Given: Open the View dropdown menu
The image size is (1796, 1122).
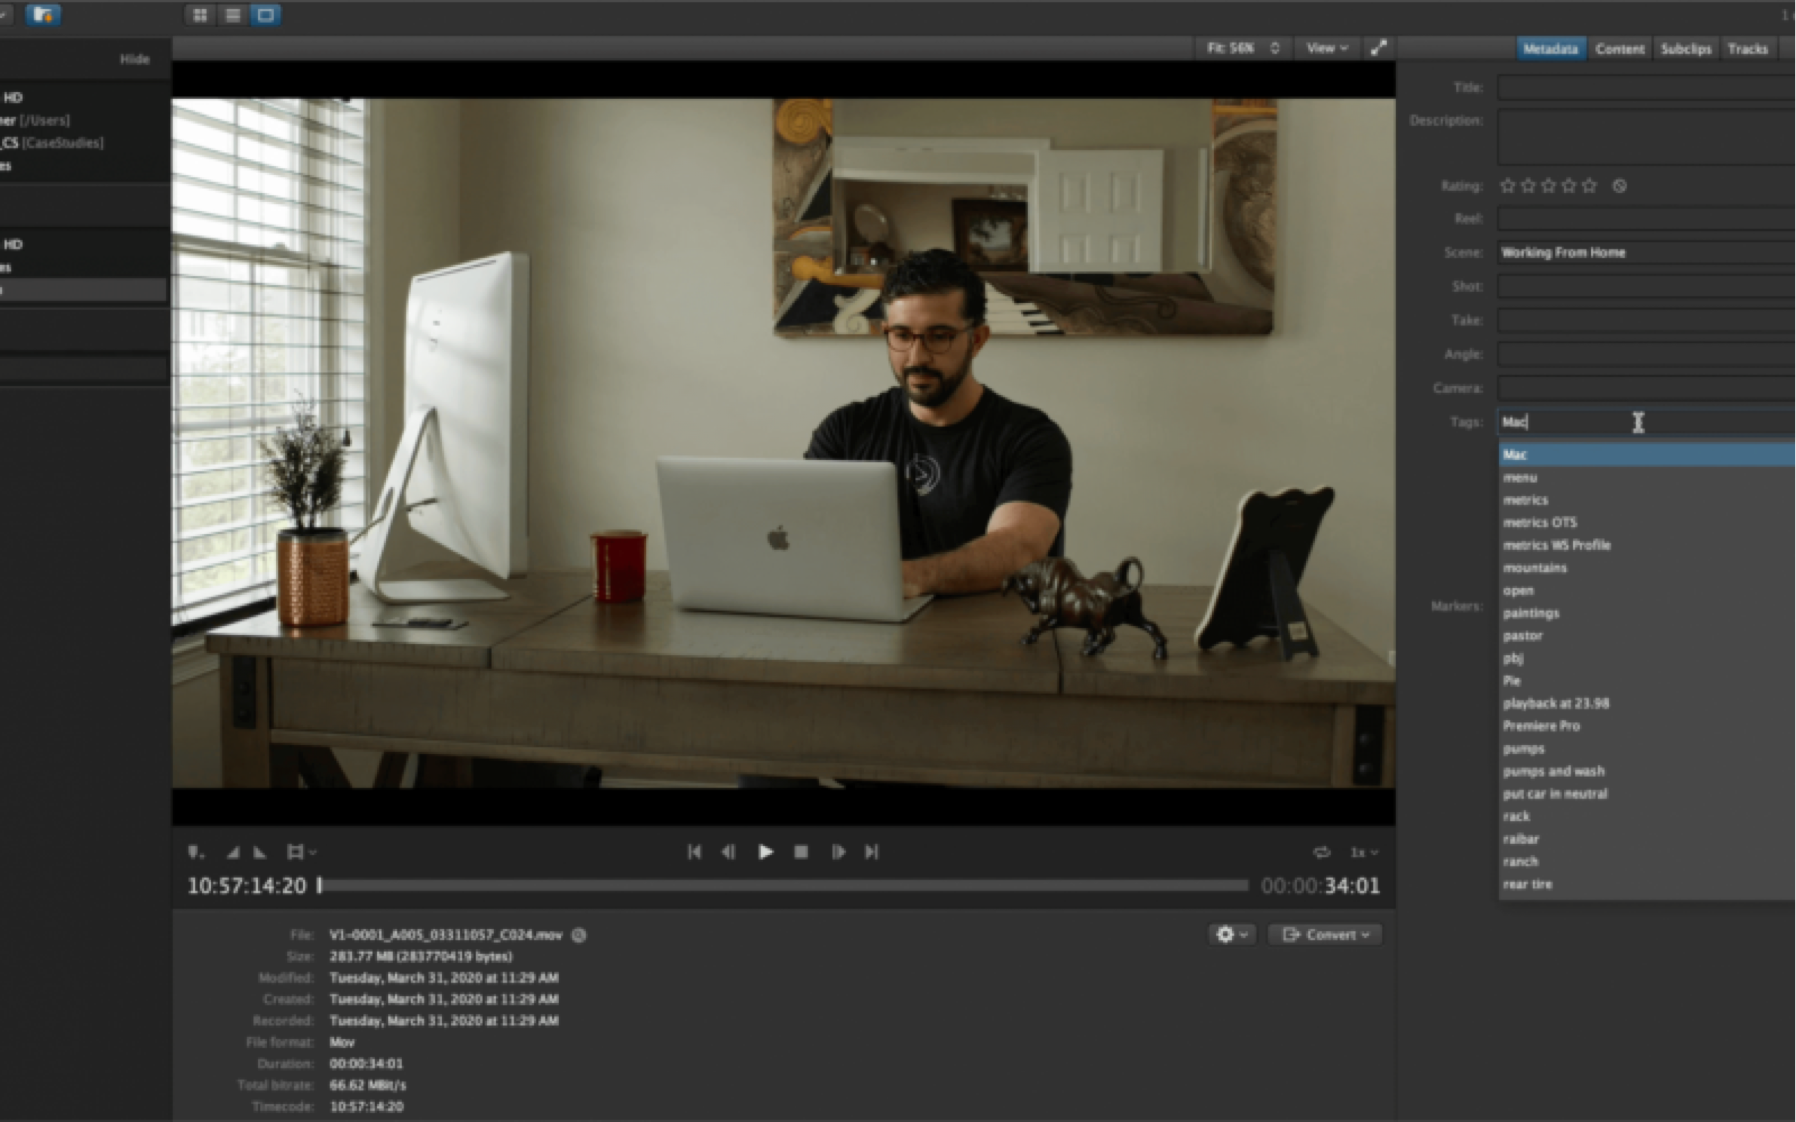Looking at the screenshot, I should coord(1326,48).
